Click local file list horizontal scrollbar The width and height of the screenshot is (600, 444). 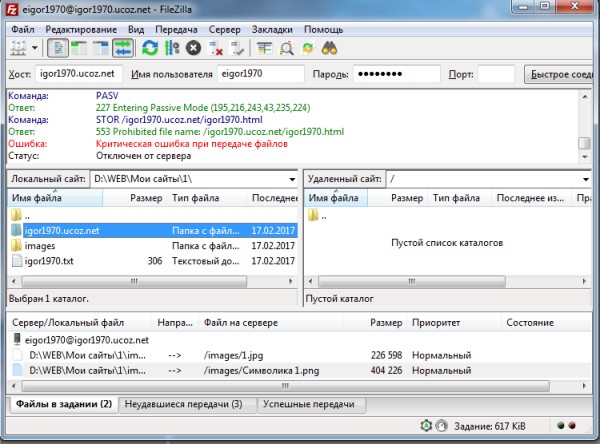[x=134, y=281]
